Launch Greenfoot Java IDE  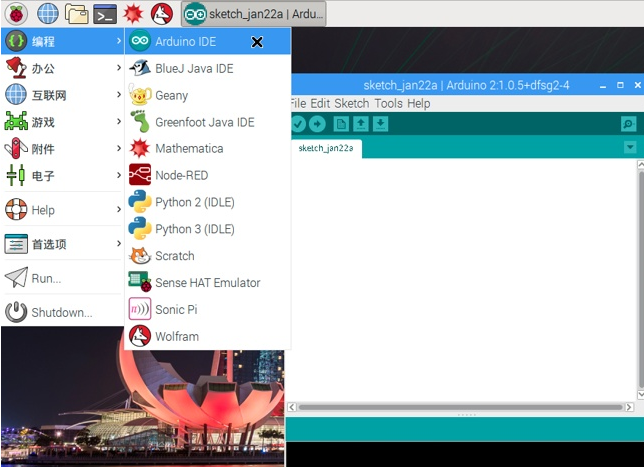coord(208,122)
